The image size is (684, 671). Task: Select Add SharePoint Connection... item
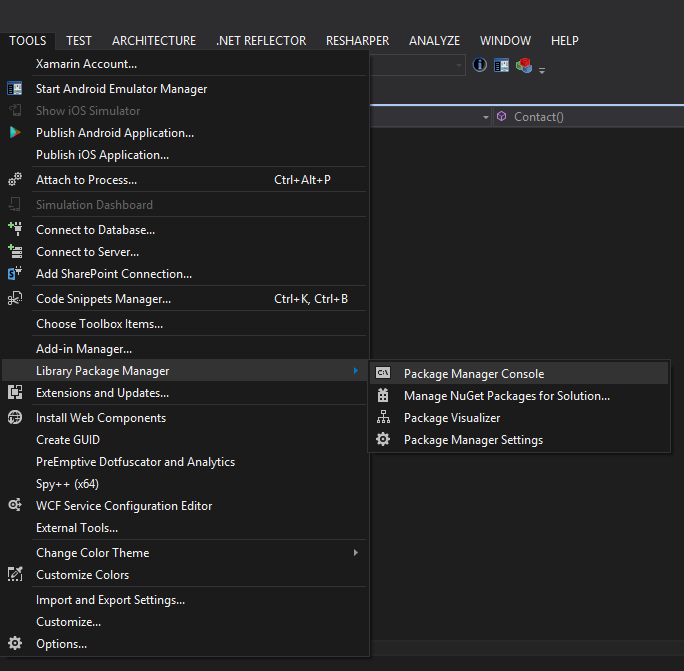click(x=185, y=274)
